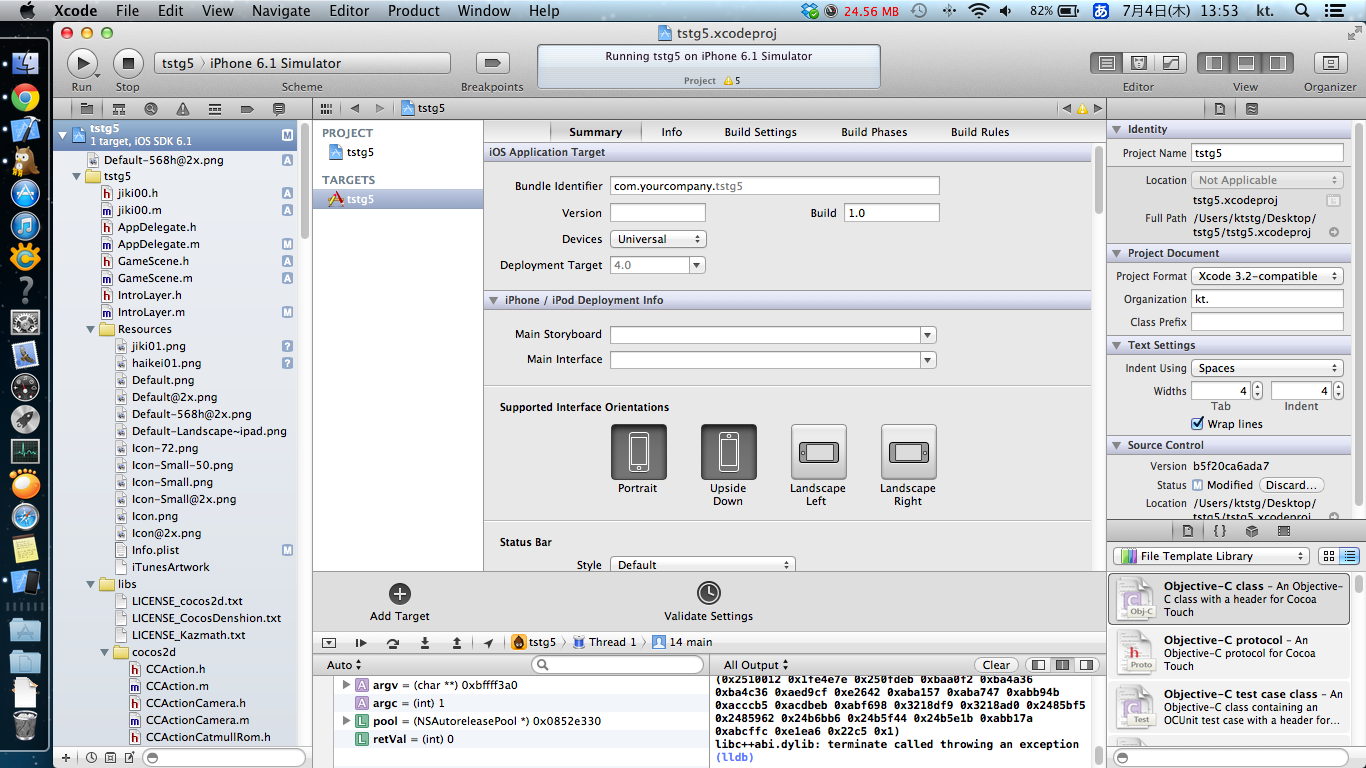The image size is (1366, 768).
Task: Switch to the Build Settings tab
Action: pyautogui.click(x=761, y=132)
